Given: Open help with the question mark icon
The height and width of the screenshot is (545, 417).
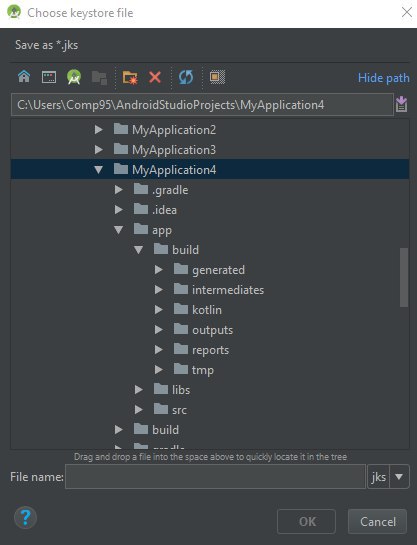Looking at the screenshot, I should click(x=25, y=518).
